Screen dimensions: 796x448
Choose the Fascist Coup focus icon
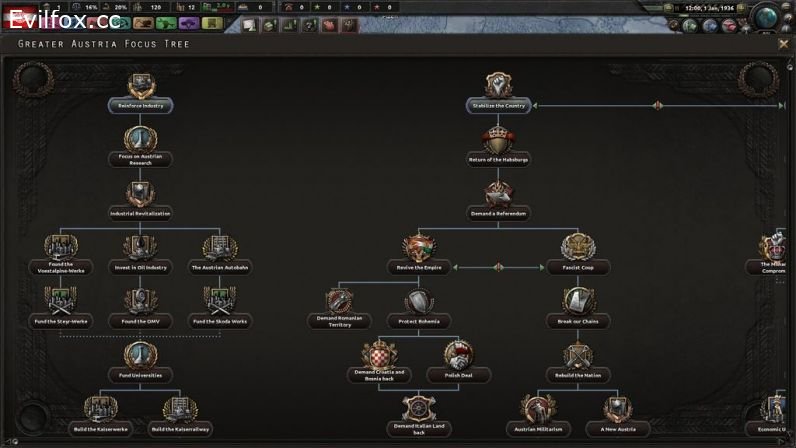coord(578,247)
